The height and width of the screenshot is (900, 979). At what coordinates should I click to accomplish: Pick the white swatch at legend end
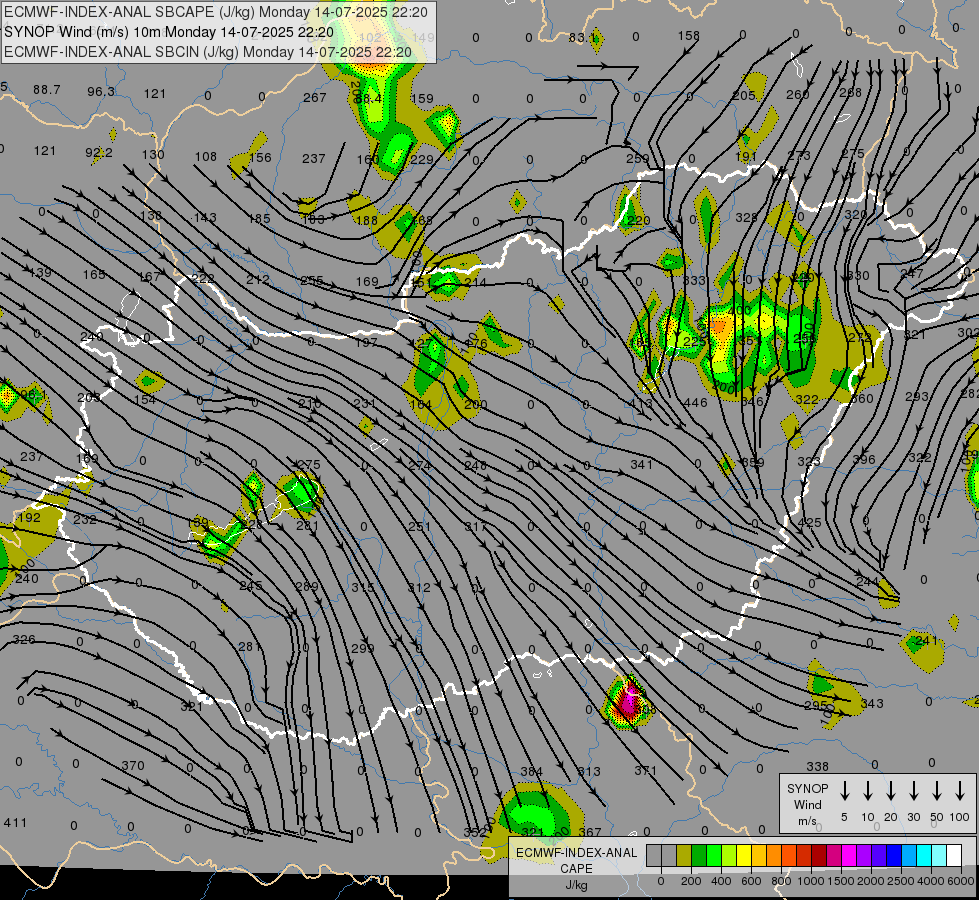tap(953, 855)
